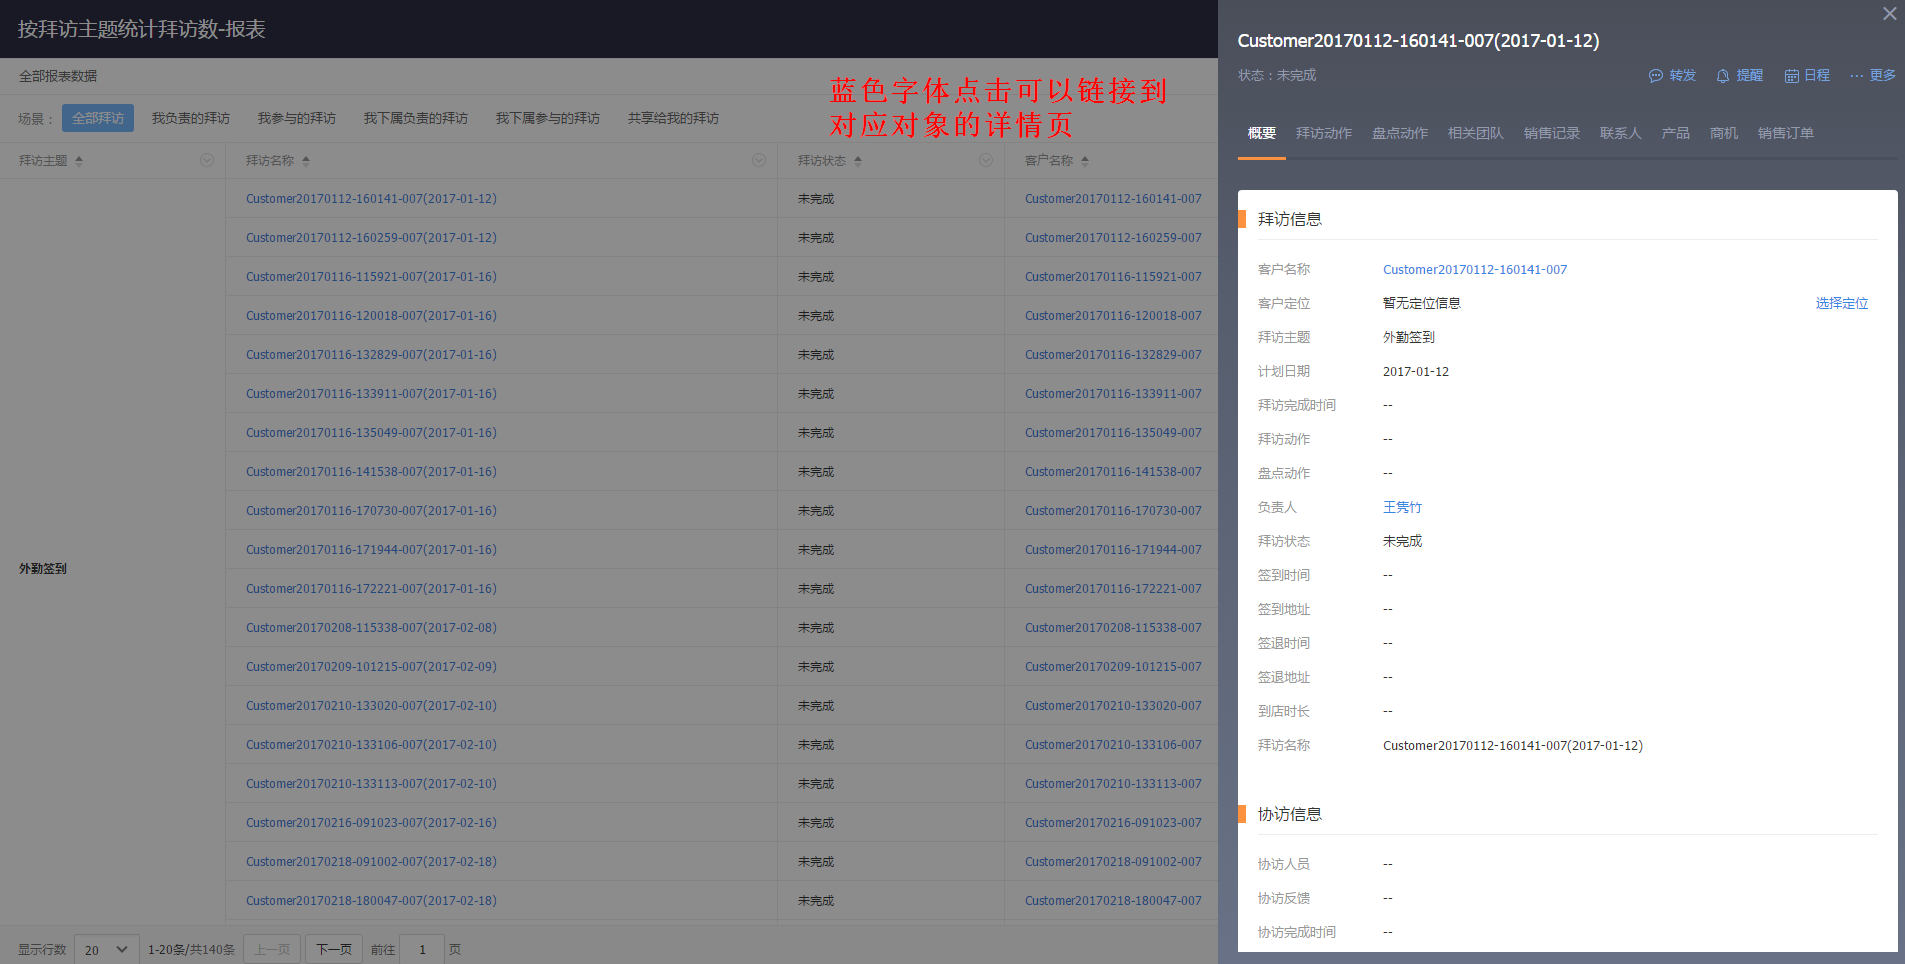This screenshot has width=1905, height=964.
Task: Switch to the 销售记录 tab
Action: (1551, 133)
